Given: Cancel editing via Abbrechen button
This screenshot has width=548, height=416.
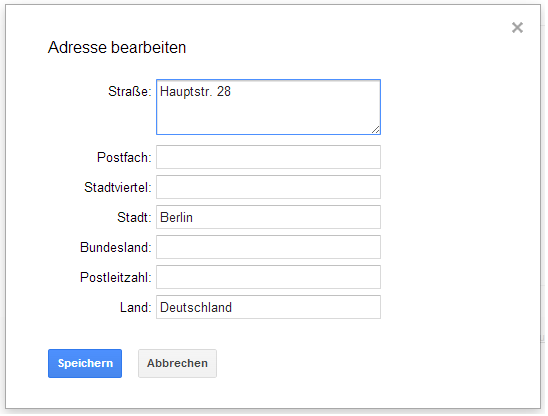Looking at the screenshot, I should (x=177, y=364).
